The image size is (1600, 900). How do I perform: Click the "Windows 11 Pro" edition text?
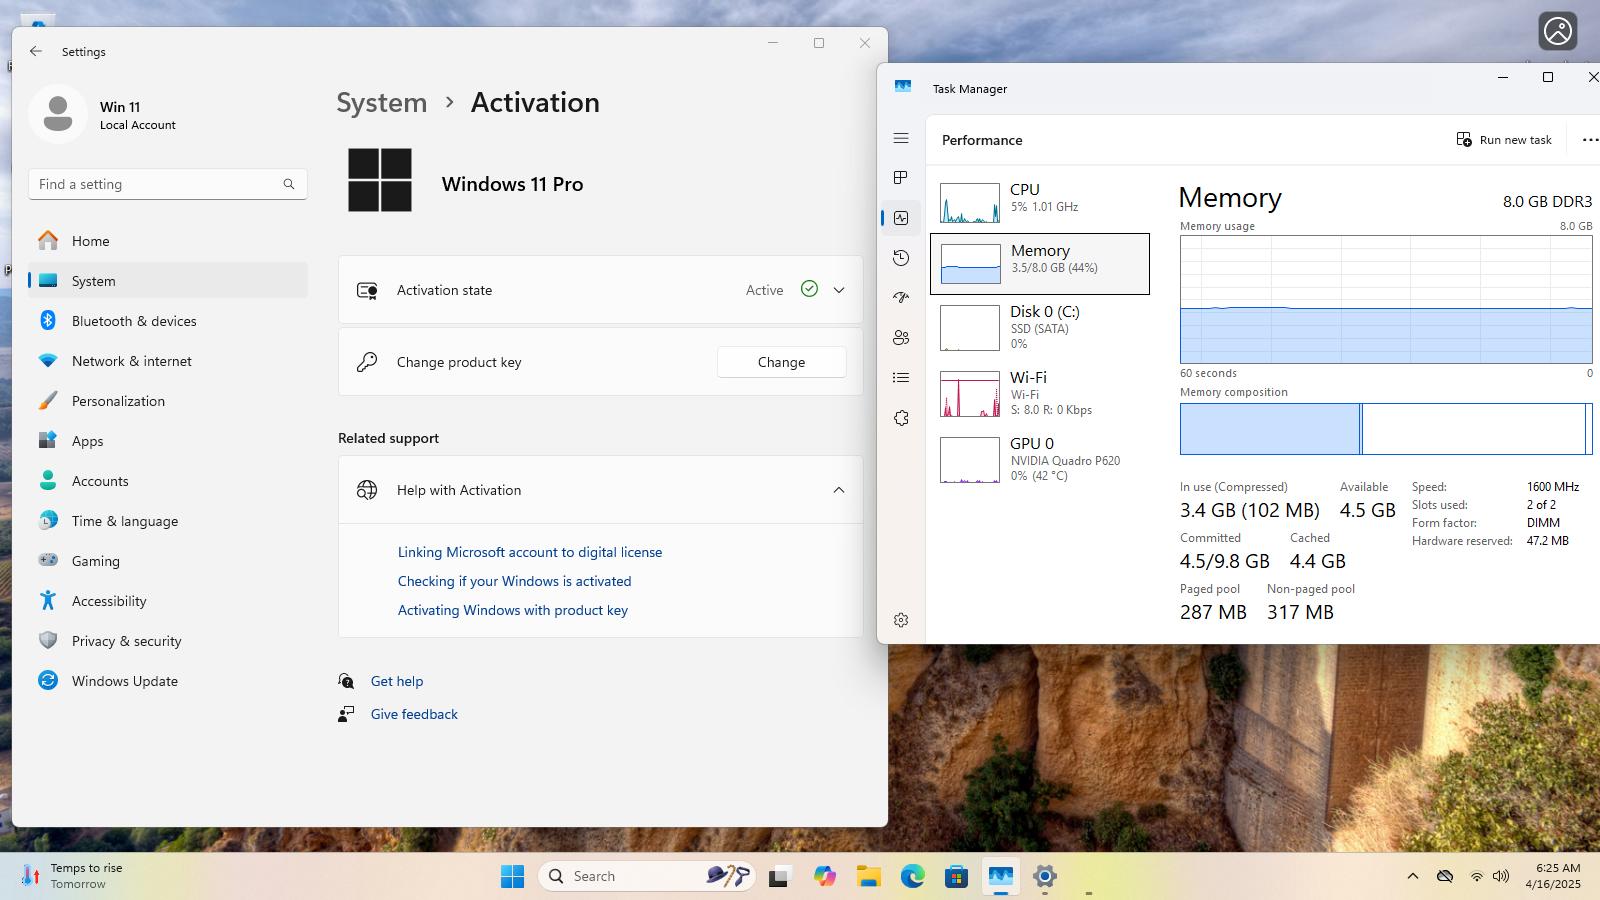click(513, 184)
